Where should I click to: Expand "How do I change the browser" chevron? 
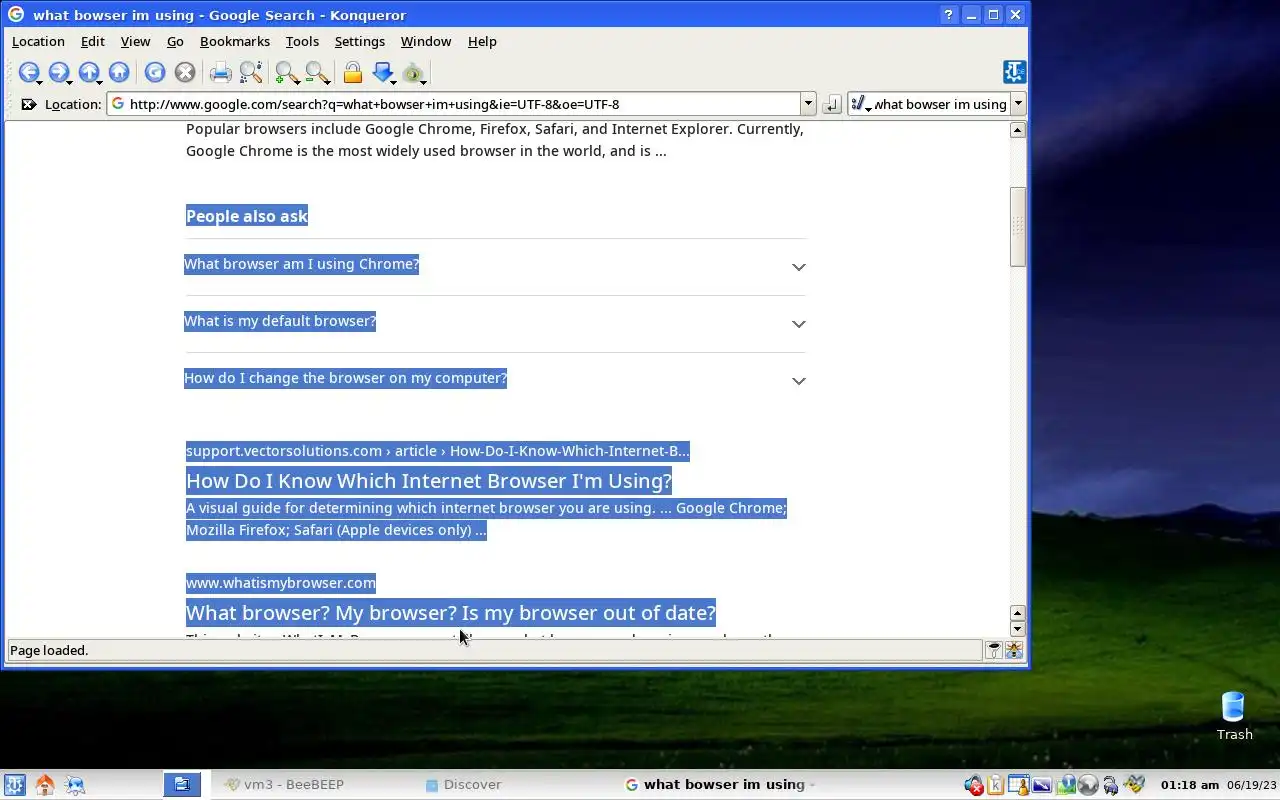pos(798,381)
